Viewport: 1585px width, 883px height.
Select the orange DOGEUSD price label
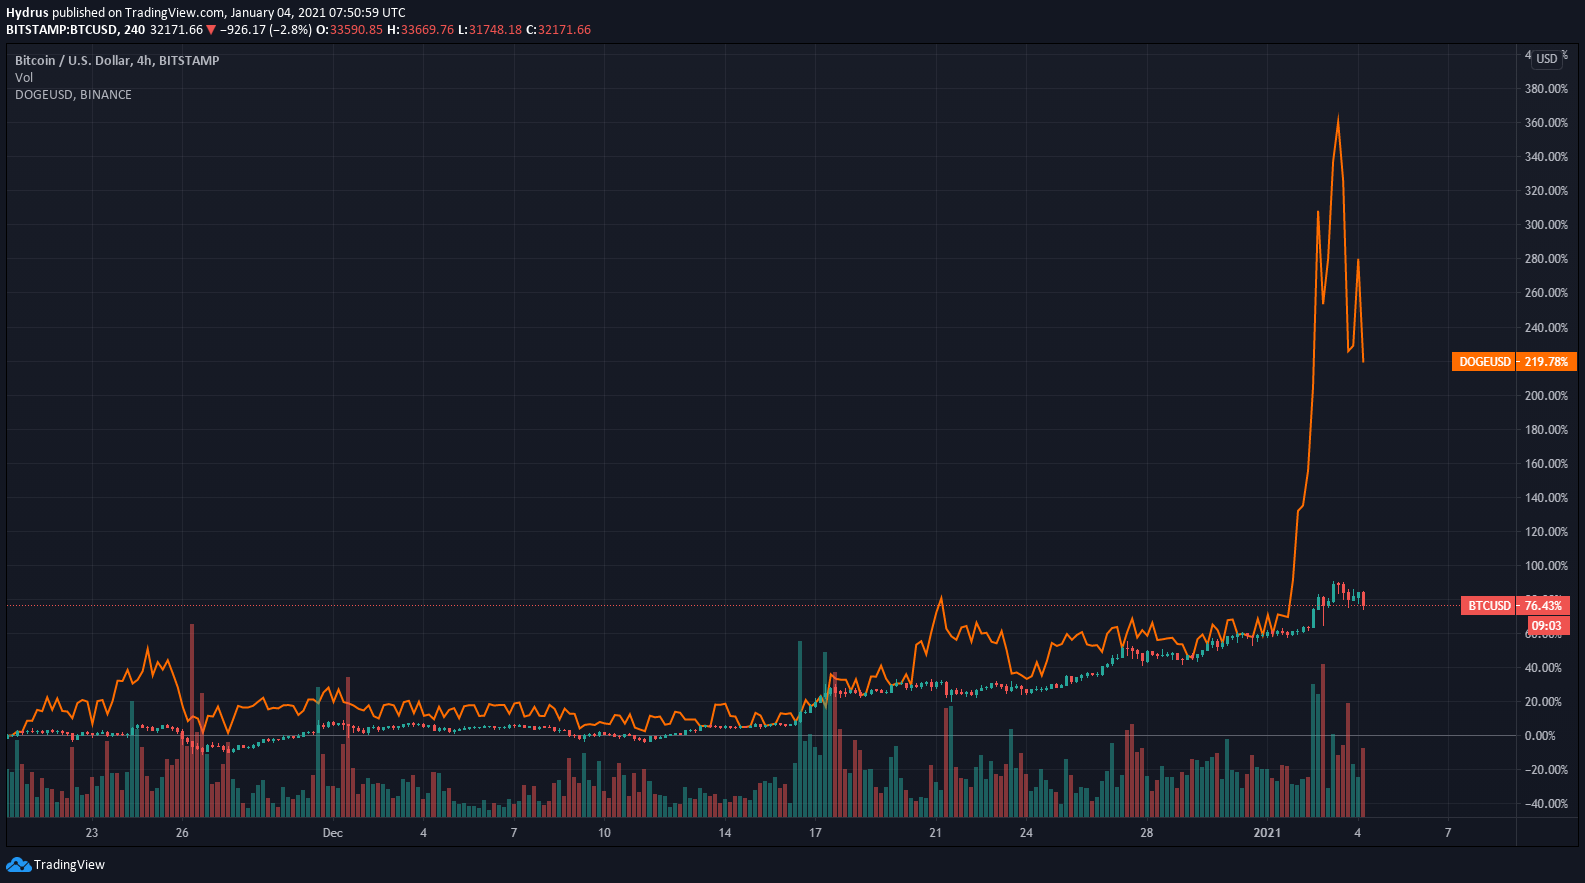pos(1514,362)
